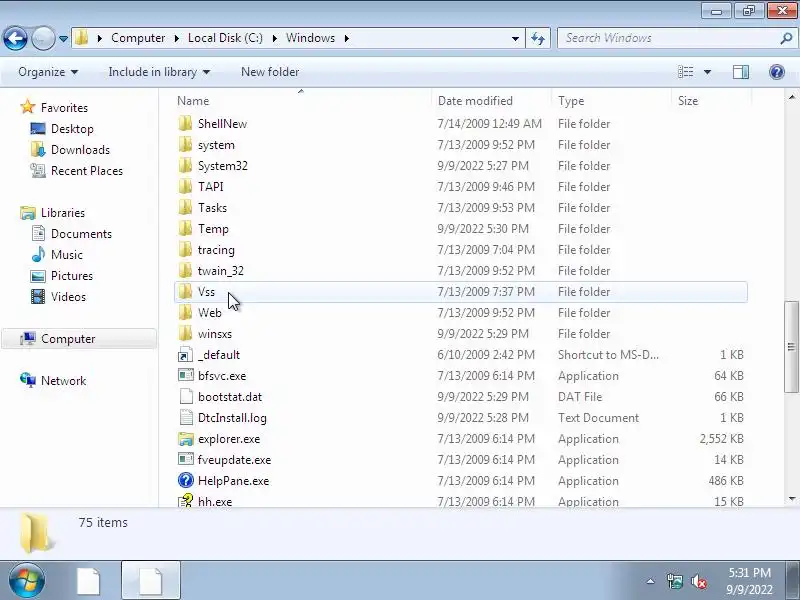The height and width of the screenshot is (600, 800).
Task: Select the _default shortcut icon
Action: [185, 355]
